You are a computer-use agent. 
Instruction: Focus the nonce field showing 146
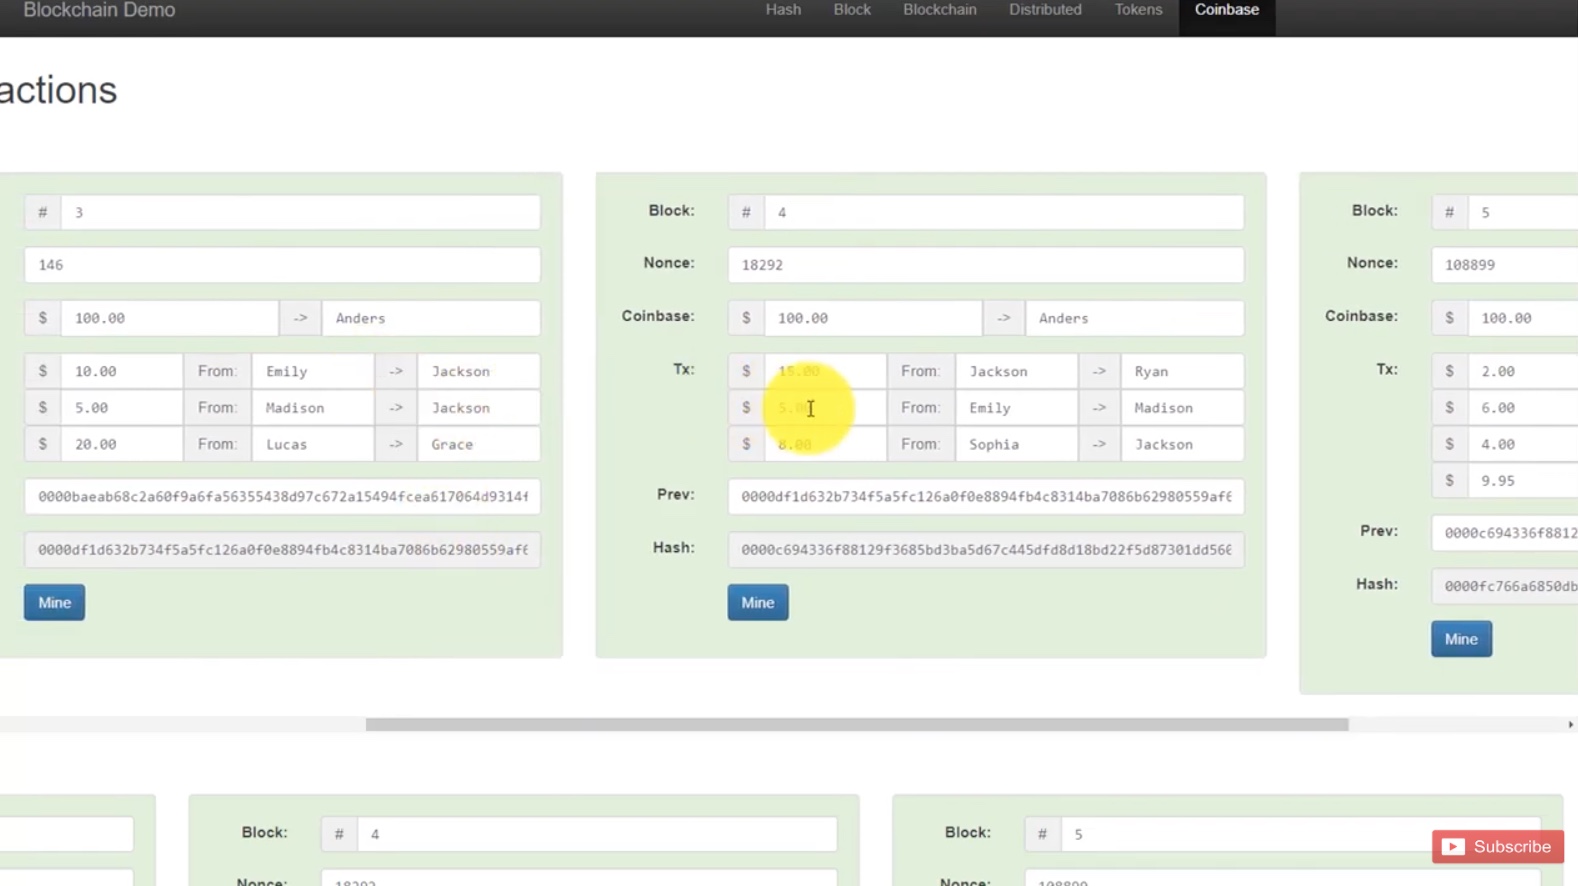click(x=282, y=265)
